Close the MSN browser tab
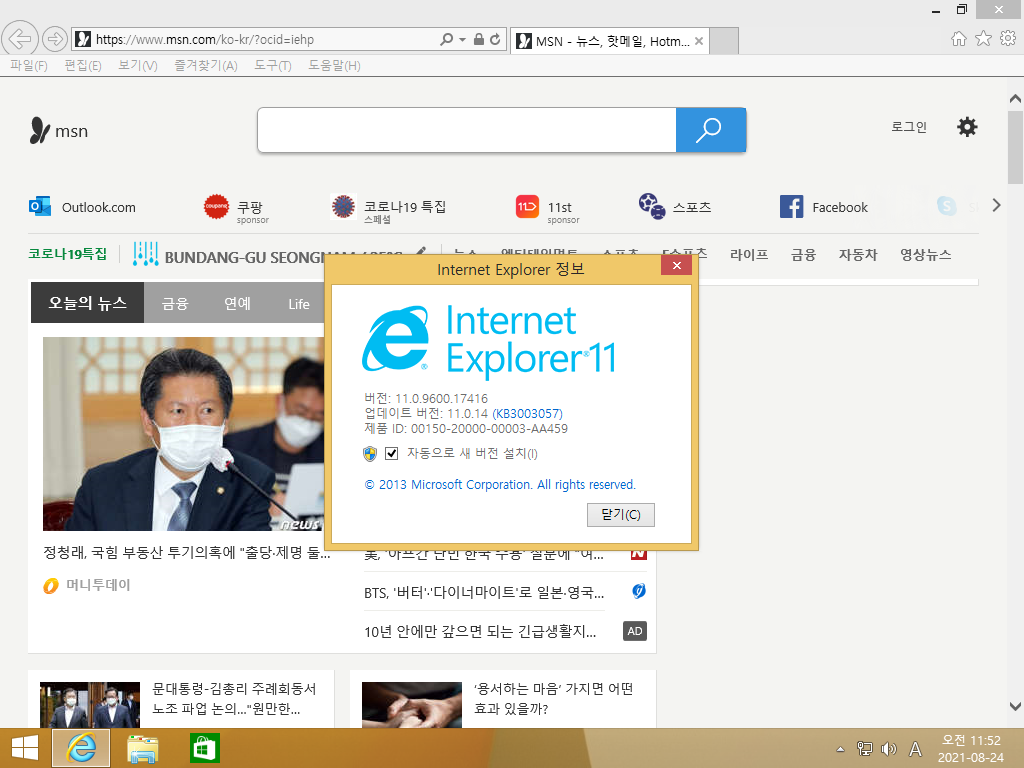Viewport: 1024px width, 768px height. (699, 41)
